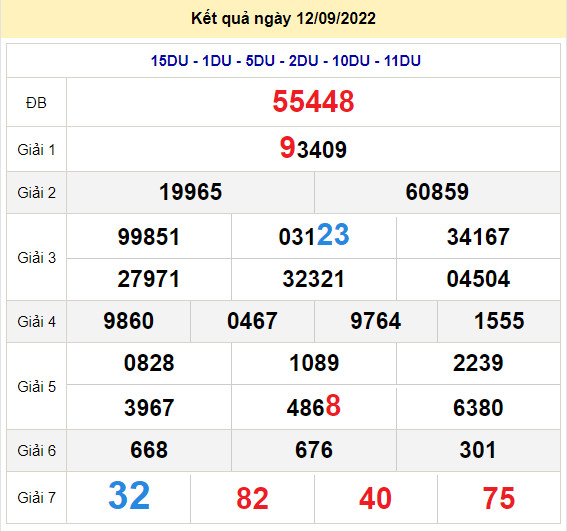The height and width of the screenshot is (531, 567).
Task: Select Giải 2 number 19965
Action: pos(191,192)
